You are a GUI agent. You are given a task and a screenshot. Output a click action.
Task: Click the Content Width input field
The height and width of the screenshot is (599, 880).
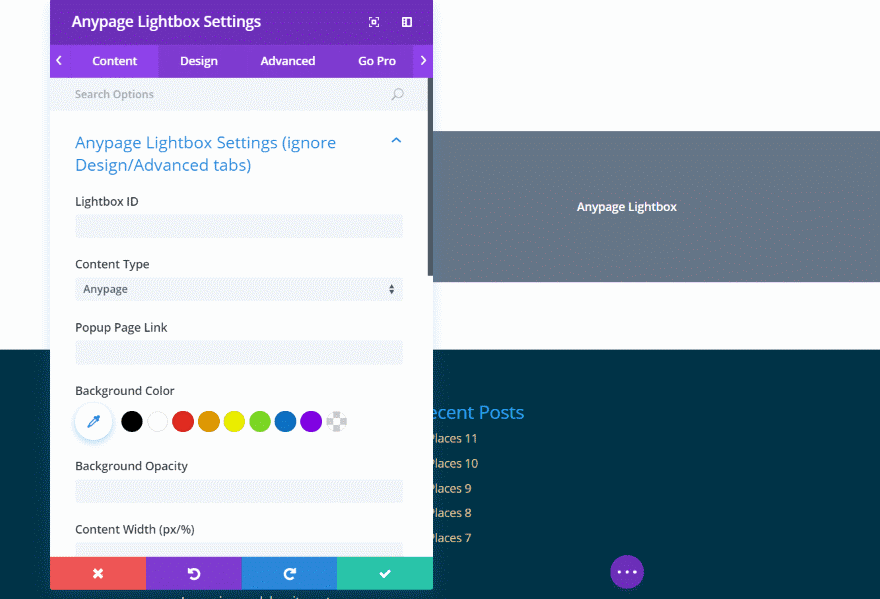(x=239, y=550)
